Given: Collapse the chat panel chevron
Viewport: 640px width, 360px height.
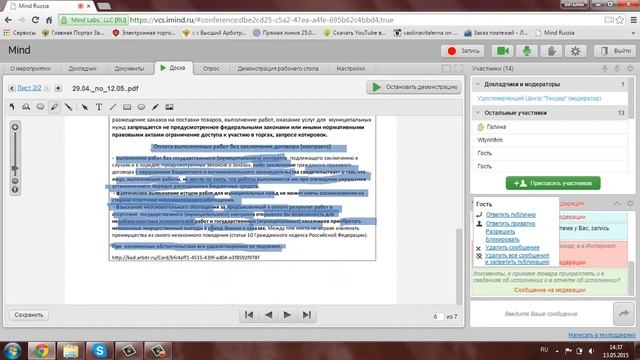Looking at the screenshot, I should [x=617, y=203].
